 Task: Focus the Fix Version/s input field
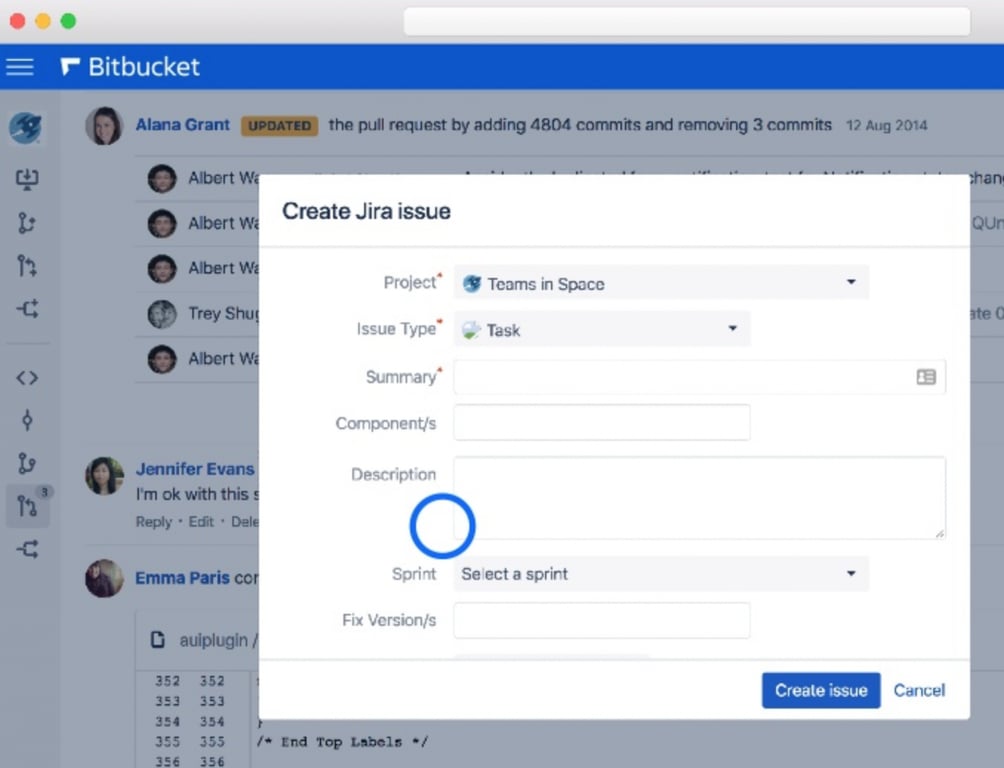602,620
